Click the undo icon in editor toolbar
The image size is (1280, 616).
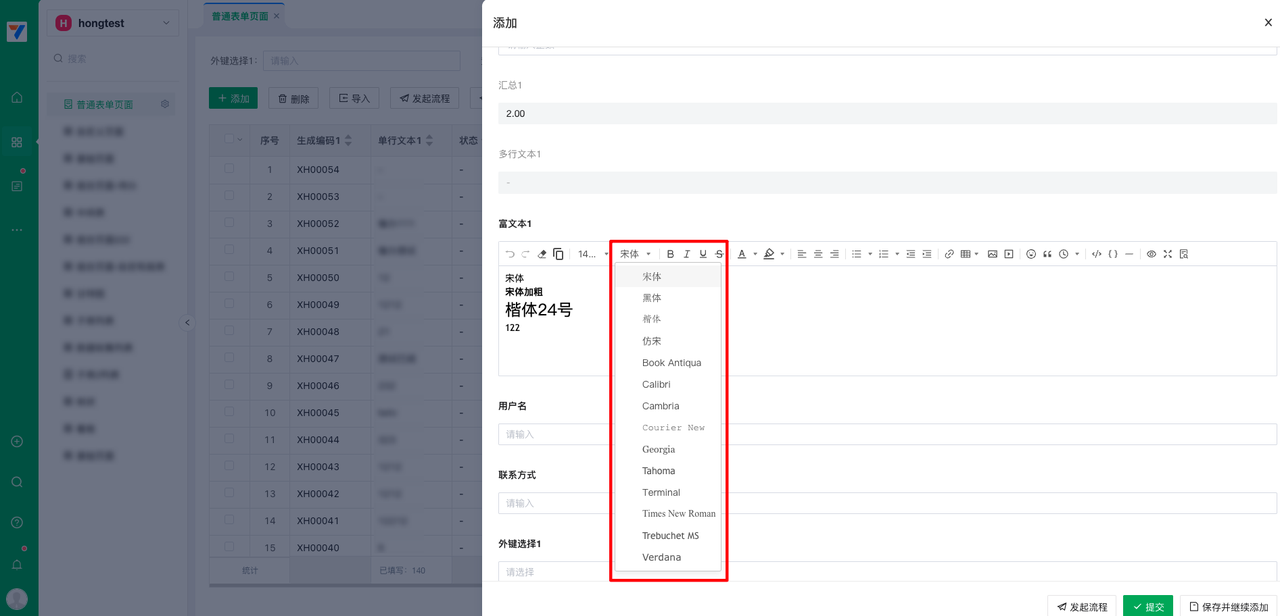point(510,254)
